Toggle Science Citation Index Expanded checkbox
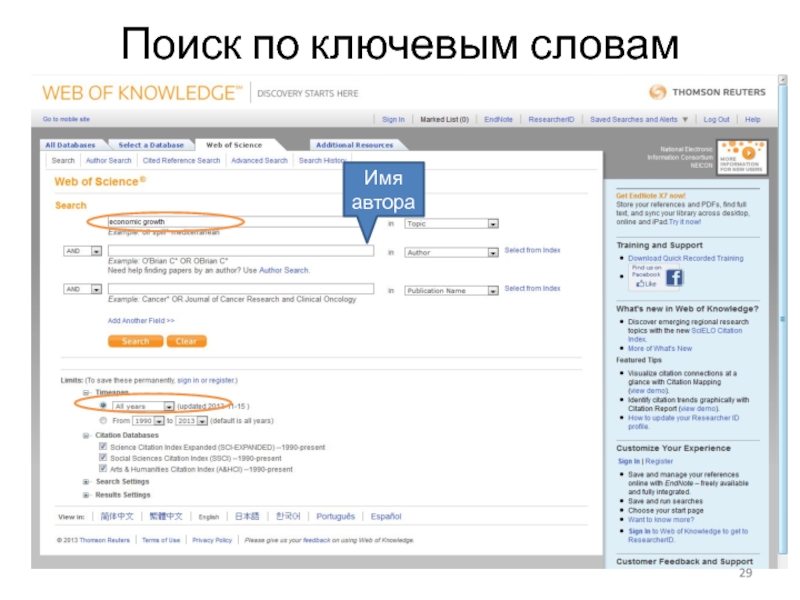The height and width of the screenshot is (600, 800). click(x=103, y=446)
